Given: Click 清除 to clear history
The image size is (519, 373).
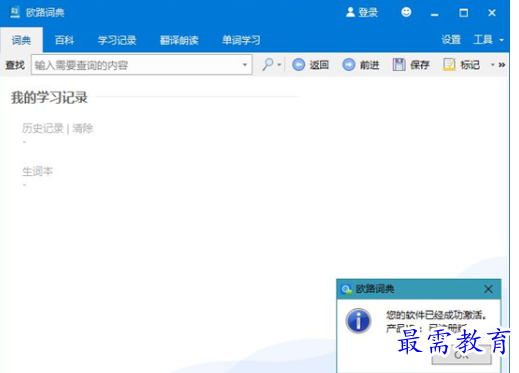Looking at the screenshot, I should click(x=82, y=128).
